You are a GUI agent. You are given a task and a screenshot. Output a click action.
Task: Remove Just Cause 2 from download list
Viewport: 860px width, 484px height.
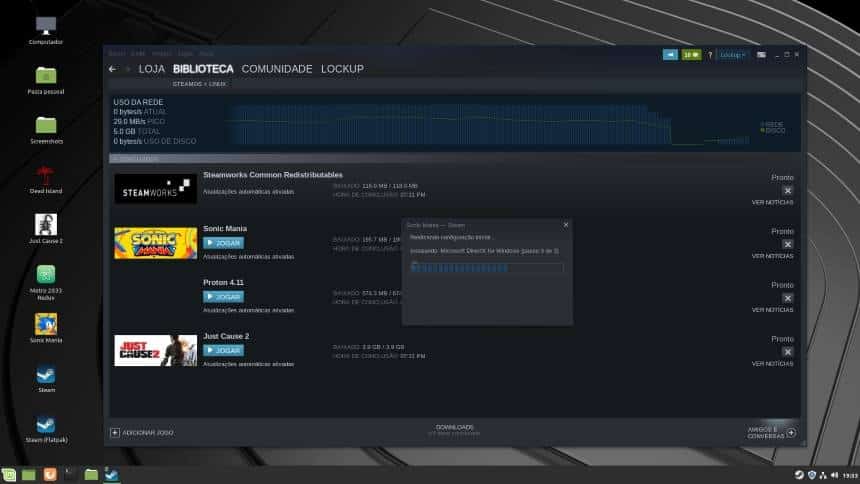tap(788, 352)
